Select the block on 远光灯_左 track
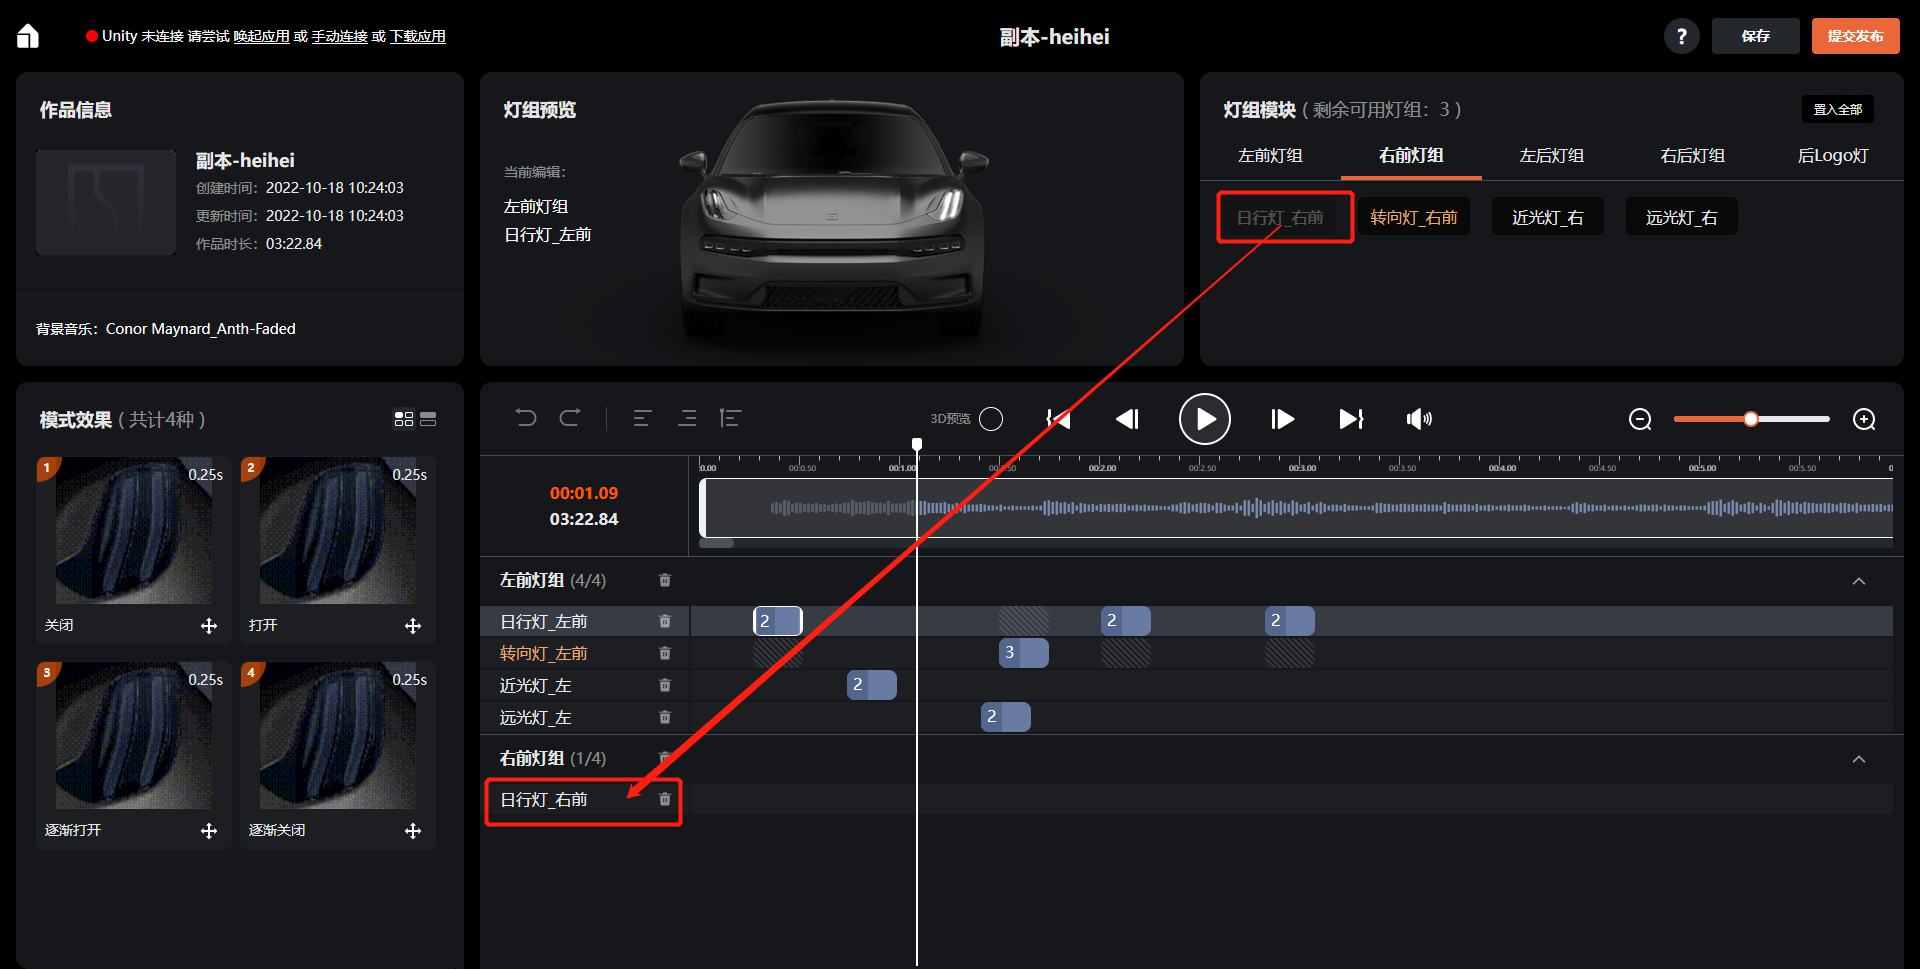Viewport: 1920px width, 969px height. [1006, 717]
